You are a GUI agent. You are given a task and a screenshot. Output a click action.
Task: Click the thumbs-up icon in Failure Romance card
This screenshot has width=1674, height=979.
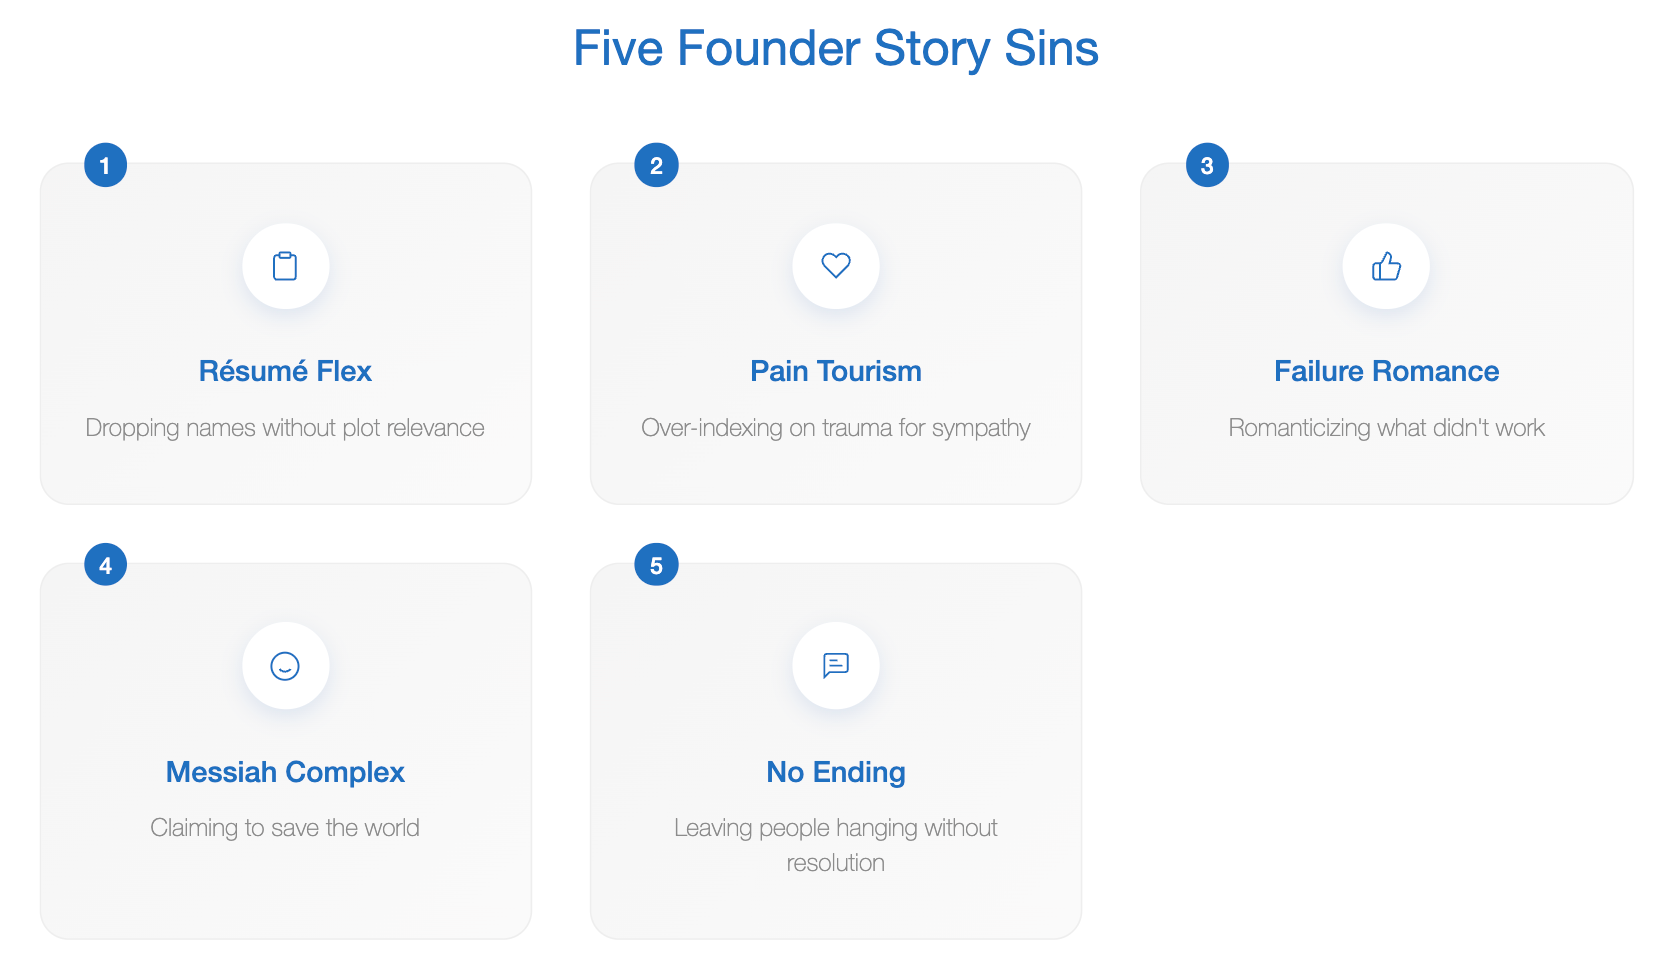[x=1386, y=266]
